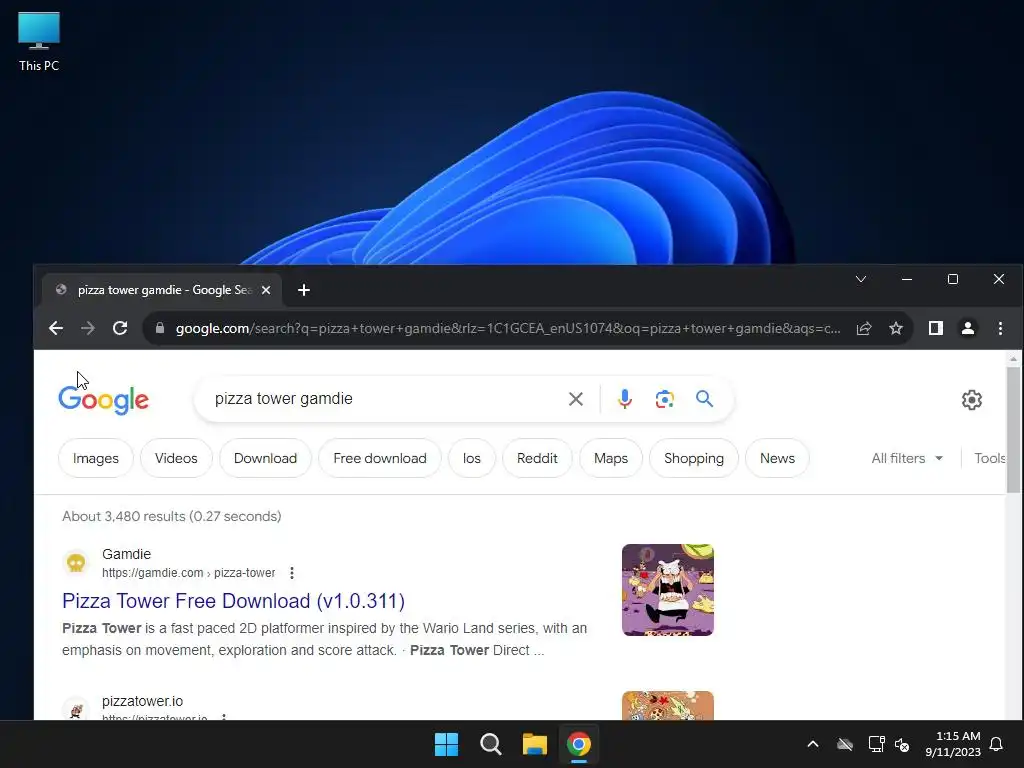This screenshot has width=1024, height=768.
Task: Click the About 3,480 results text
Action: click(172, 517)
